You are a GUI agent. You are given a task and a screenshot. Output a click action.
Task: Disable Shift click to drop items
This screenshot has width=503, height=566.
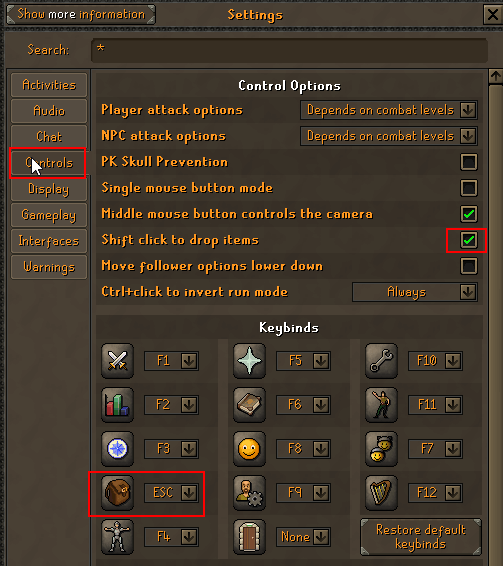click(469, 240)
